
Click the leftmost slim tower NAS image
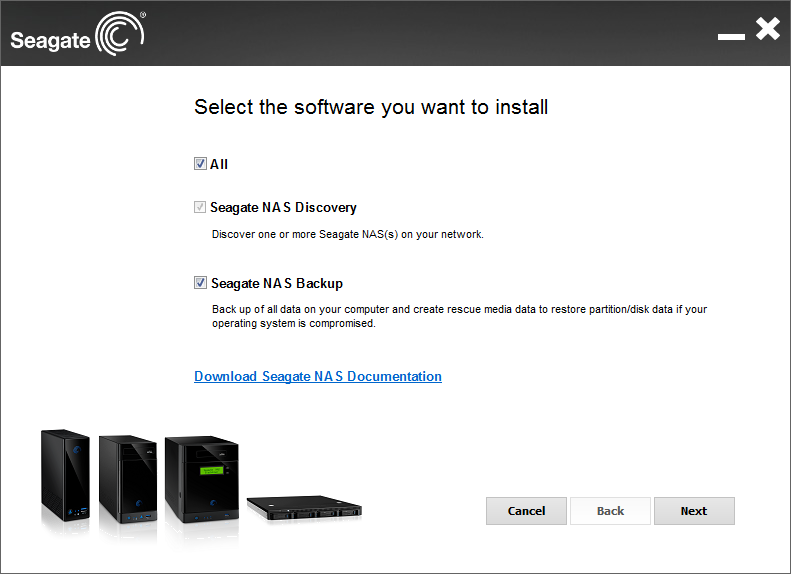[65, 475]
